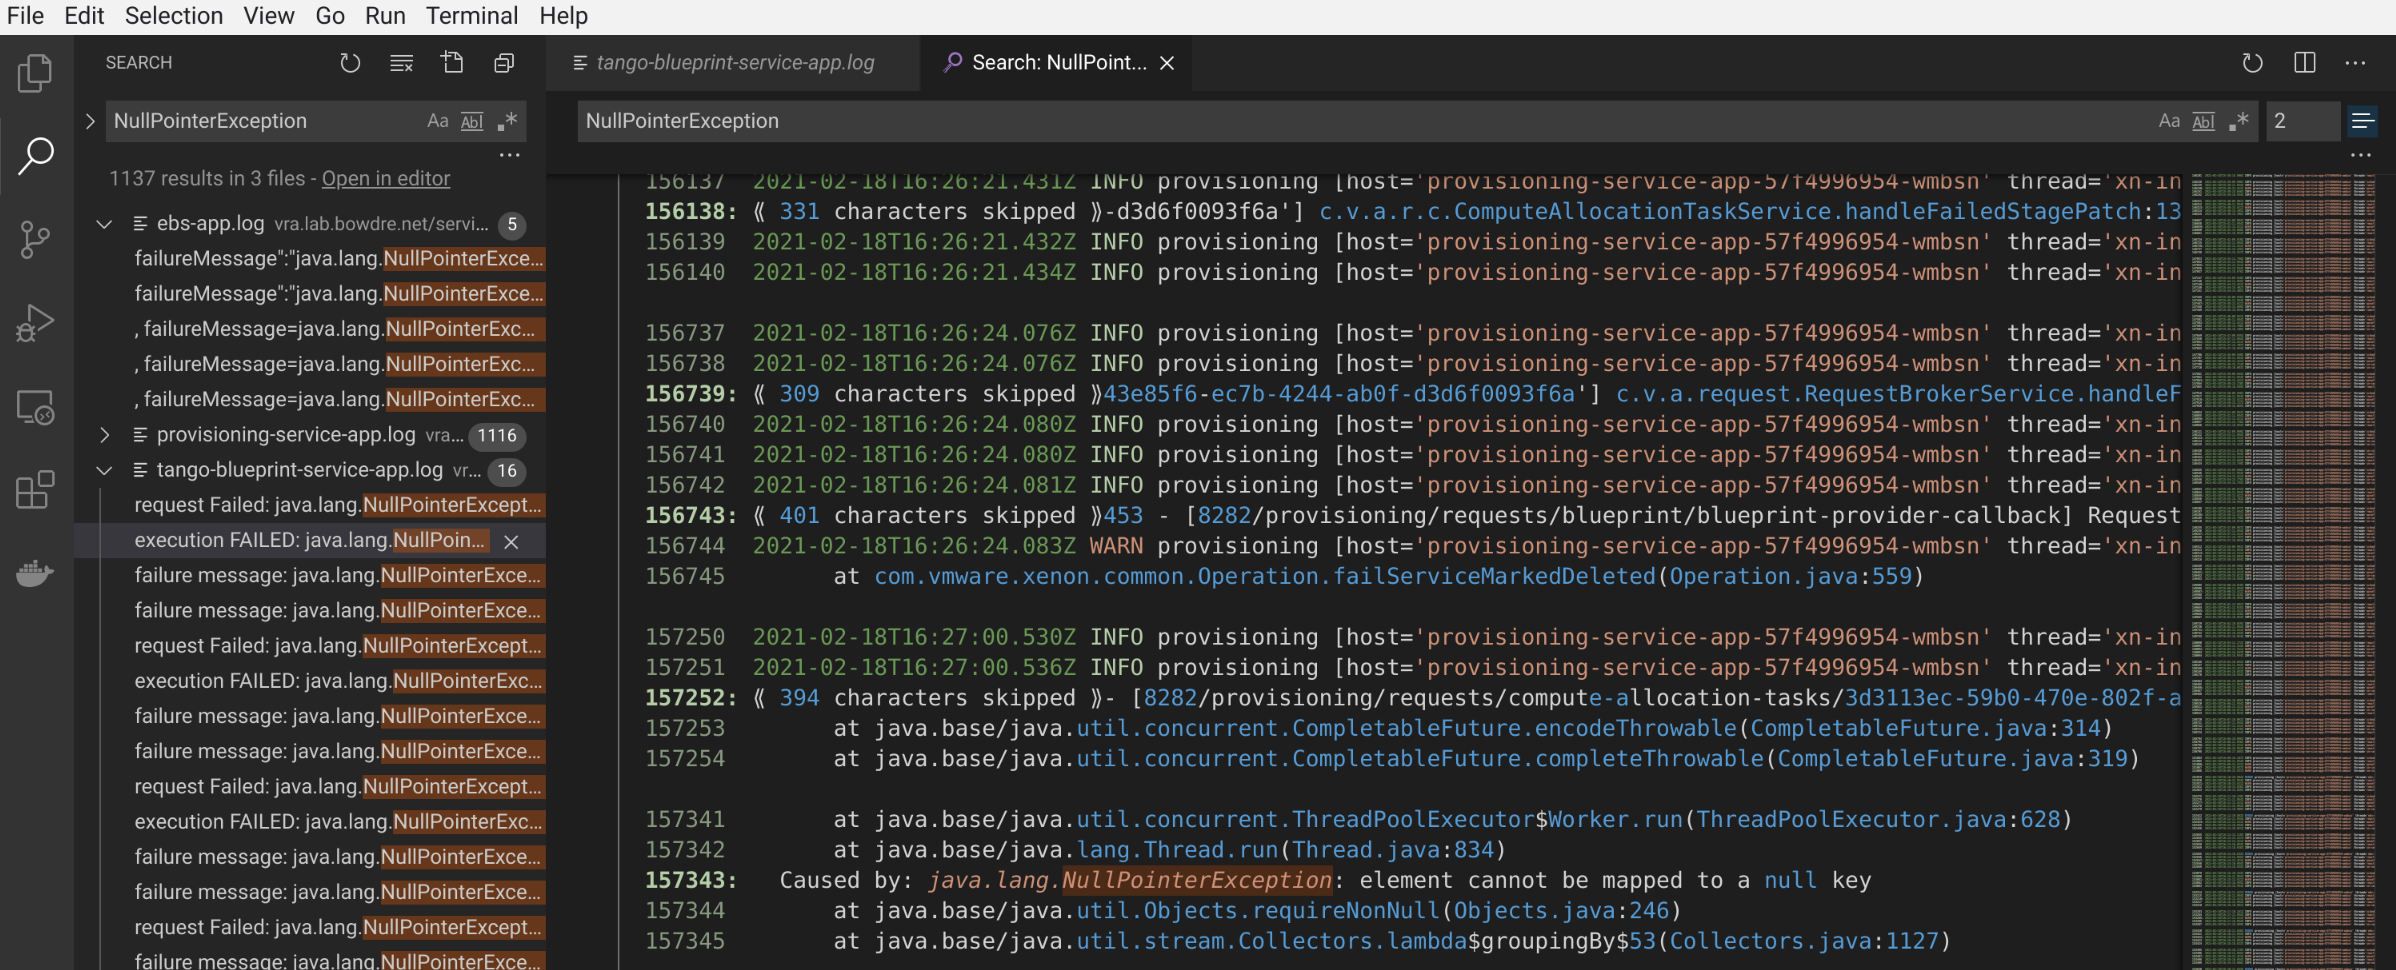Open editor More Actions menu
This screenshot has width=2396, height=970.
click(2356, 63)
